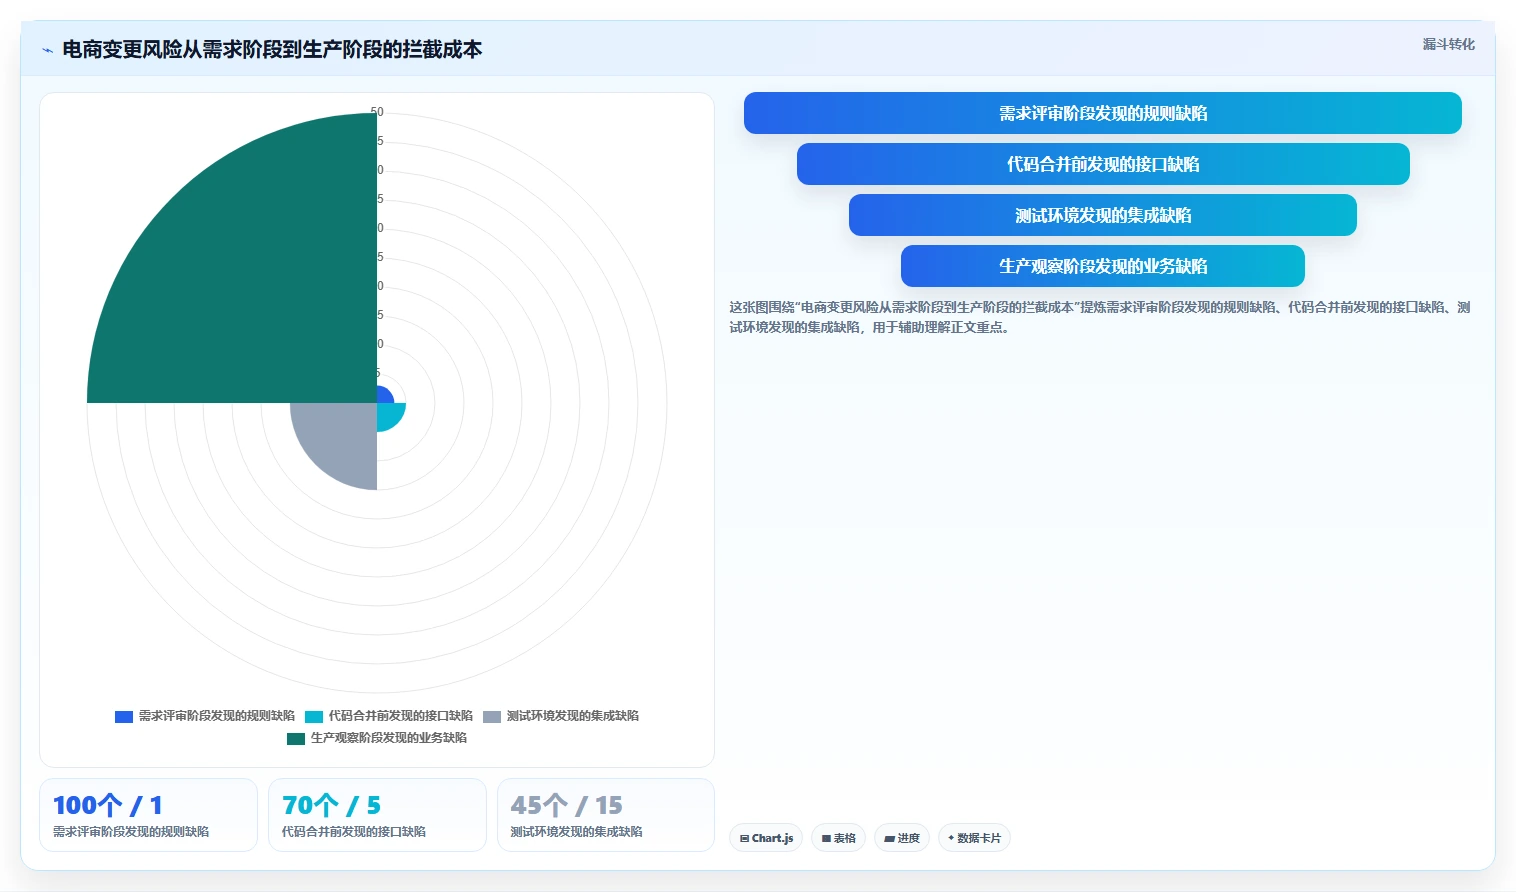Click the Chart.js tag chip
1516x892 pixels.
click(766, 838)
